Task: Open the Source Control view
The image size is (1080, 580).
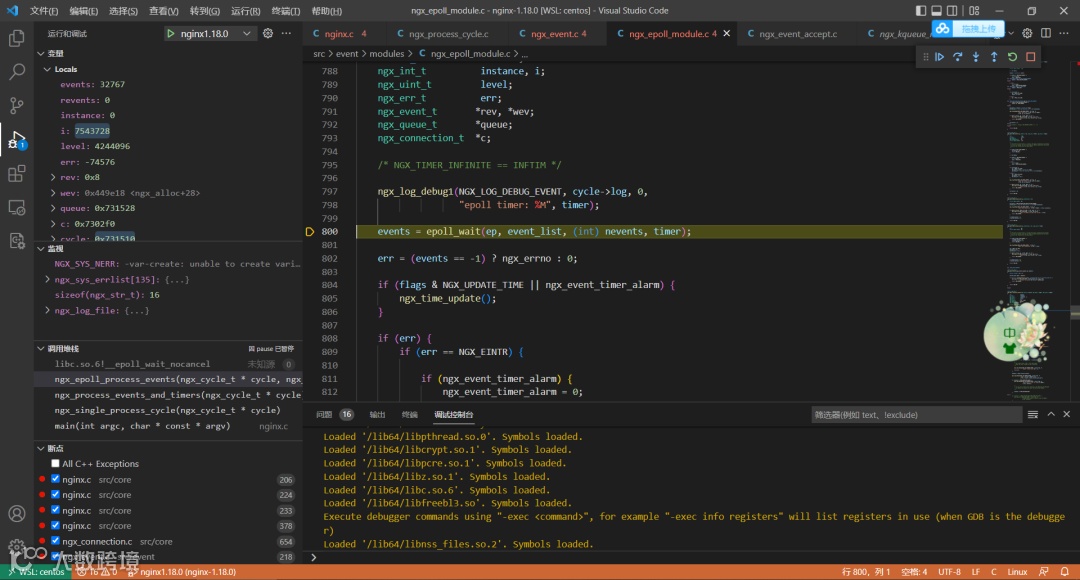Action: pos(17,105)
